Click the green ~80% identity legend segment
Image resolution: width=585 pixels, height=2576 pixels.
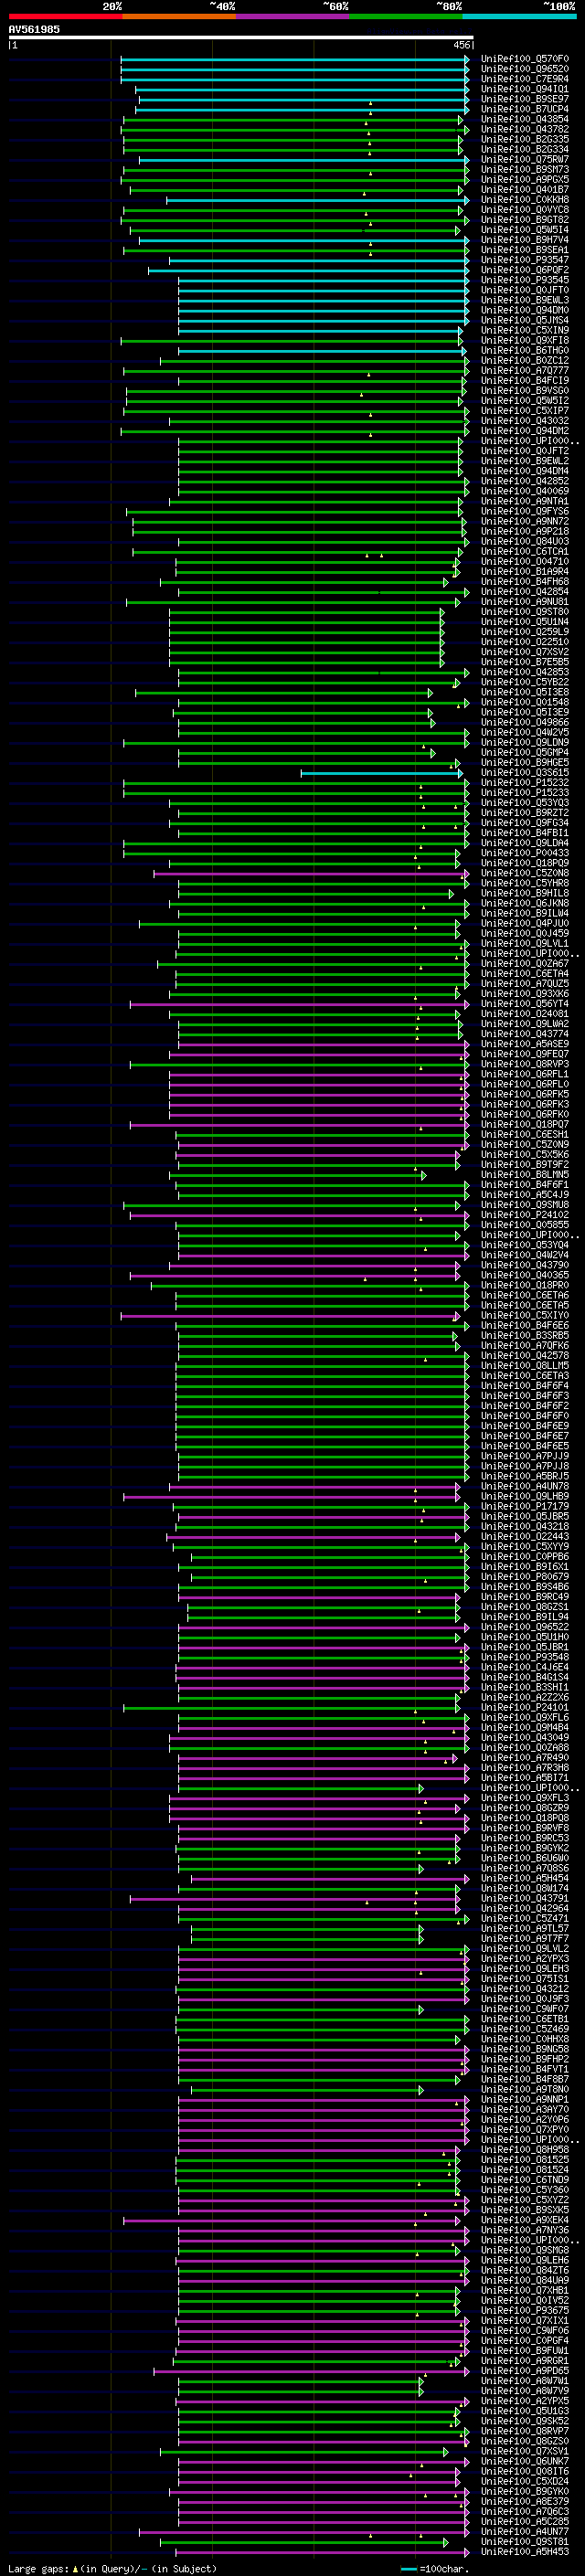[406, 16]
